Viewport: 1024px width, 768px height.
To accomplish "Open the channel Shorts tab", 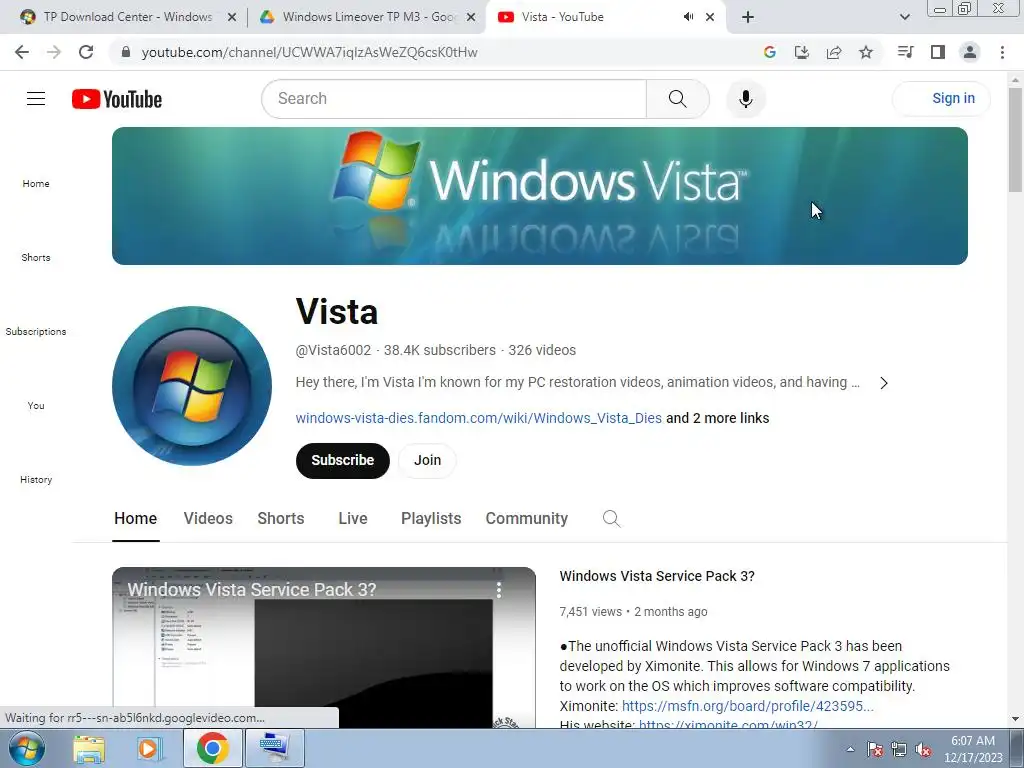I will (281, 519).
